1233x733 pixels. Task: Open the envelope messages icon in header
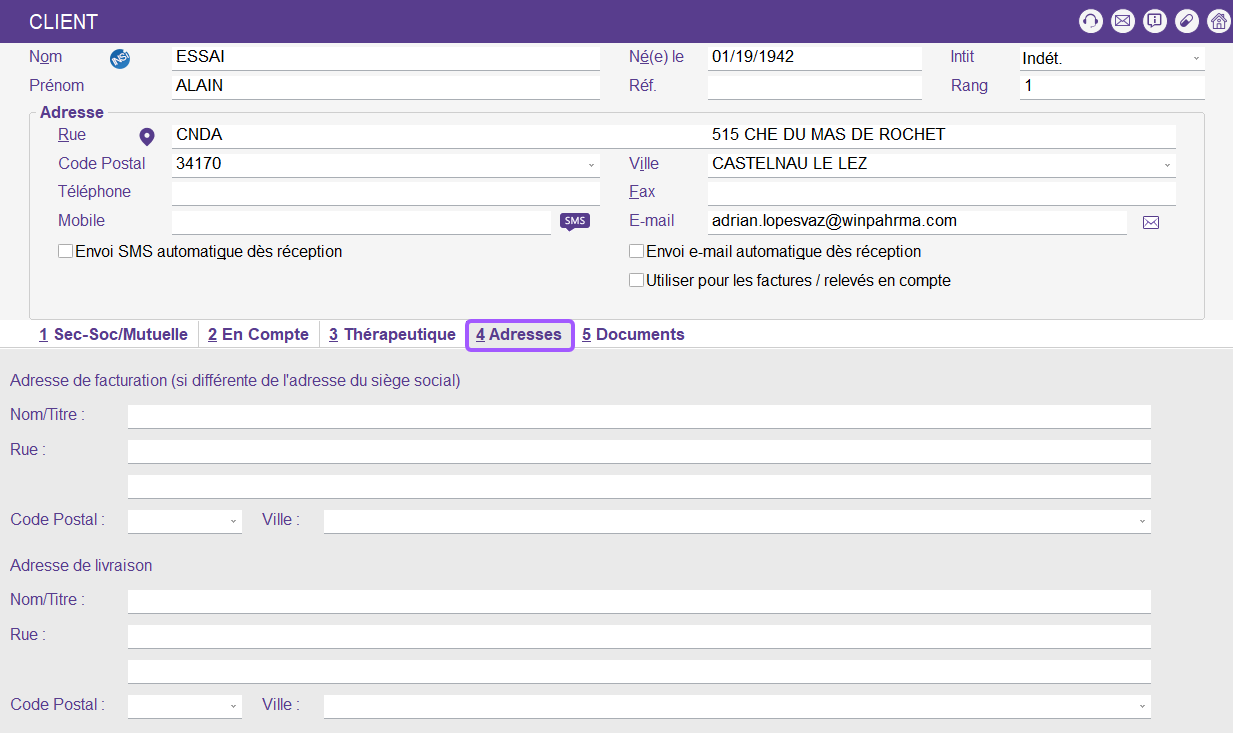tap(1123, 21)
